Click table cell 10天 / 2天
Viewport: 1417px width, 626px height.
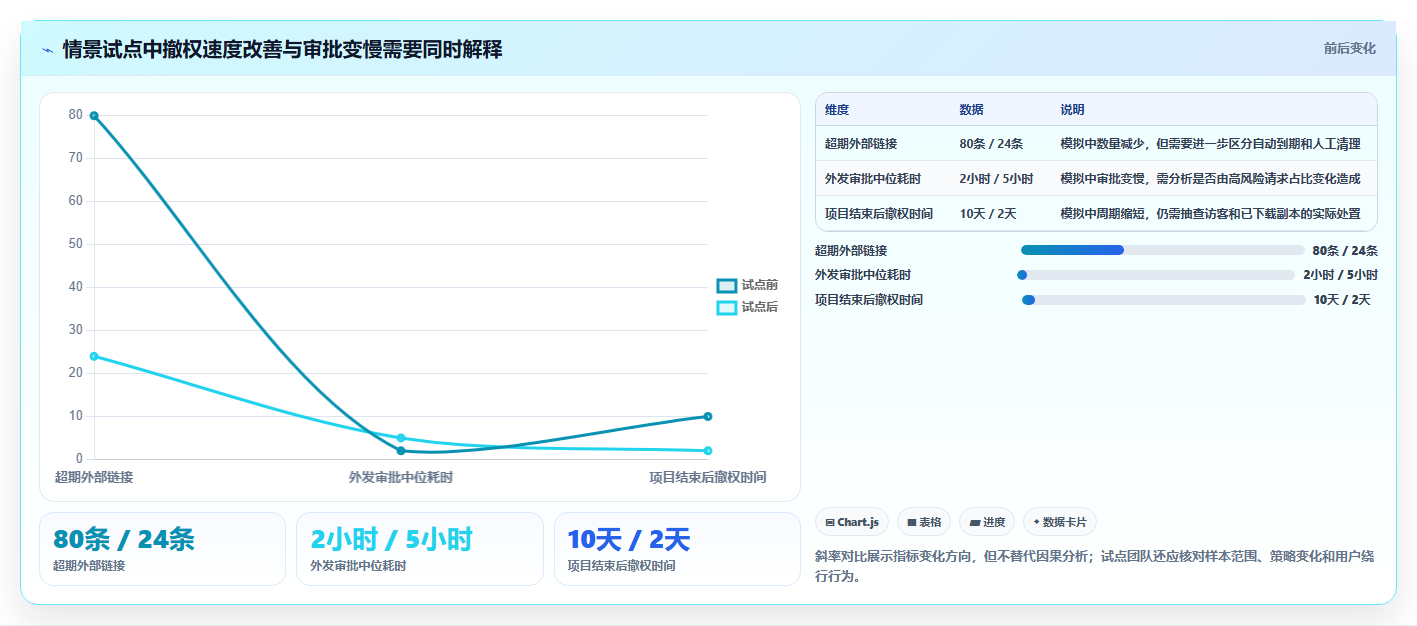pos(988,214)
